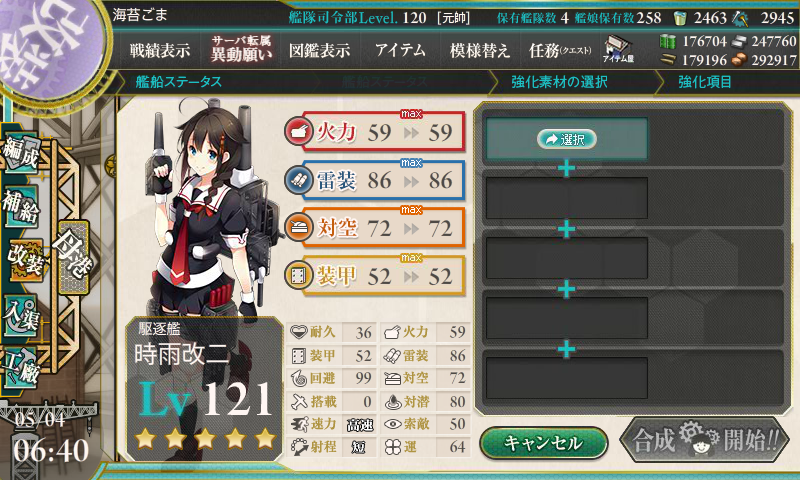Click the 火力 firepower stat icon

[298, 132]
